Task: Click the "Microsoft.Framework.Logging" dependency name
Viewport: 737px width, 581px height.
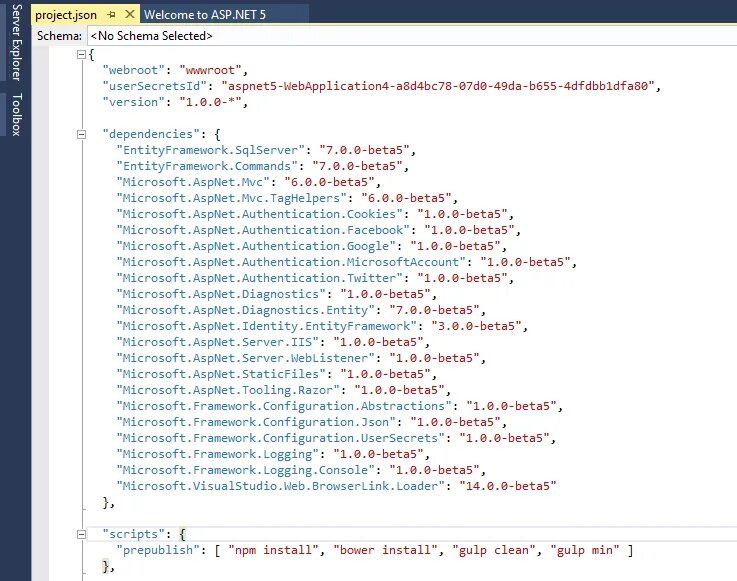Action: 218,454
